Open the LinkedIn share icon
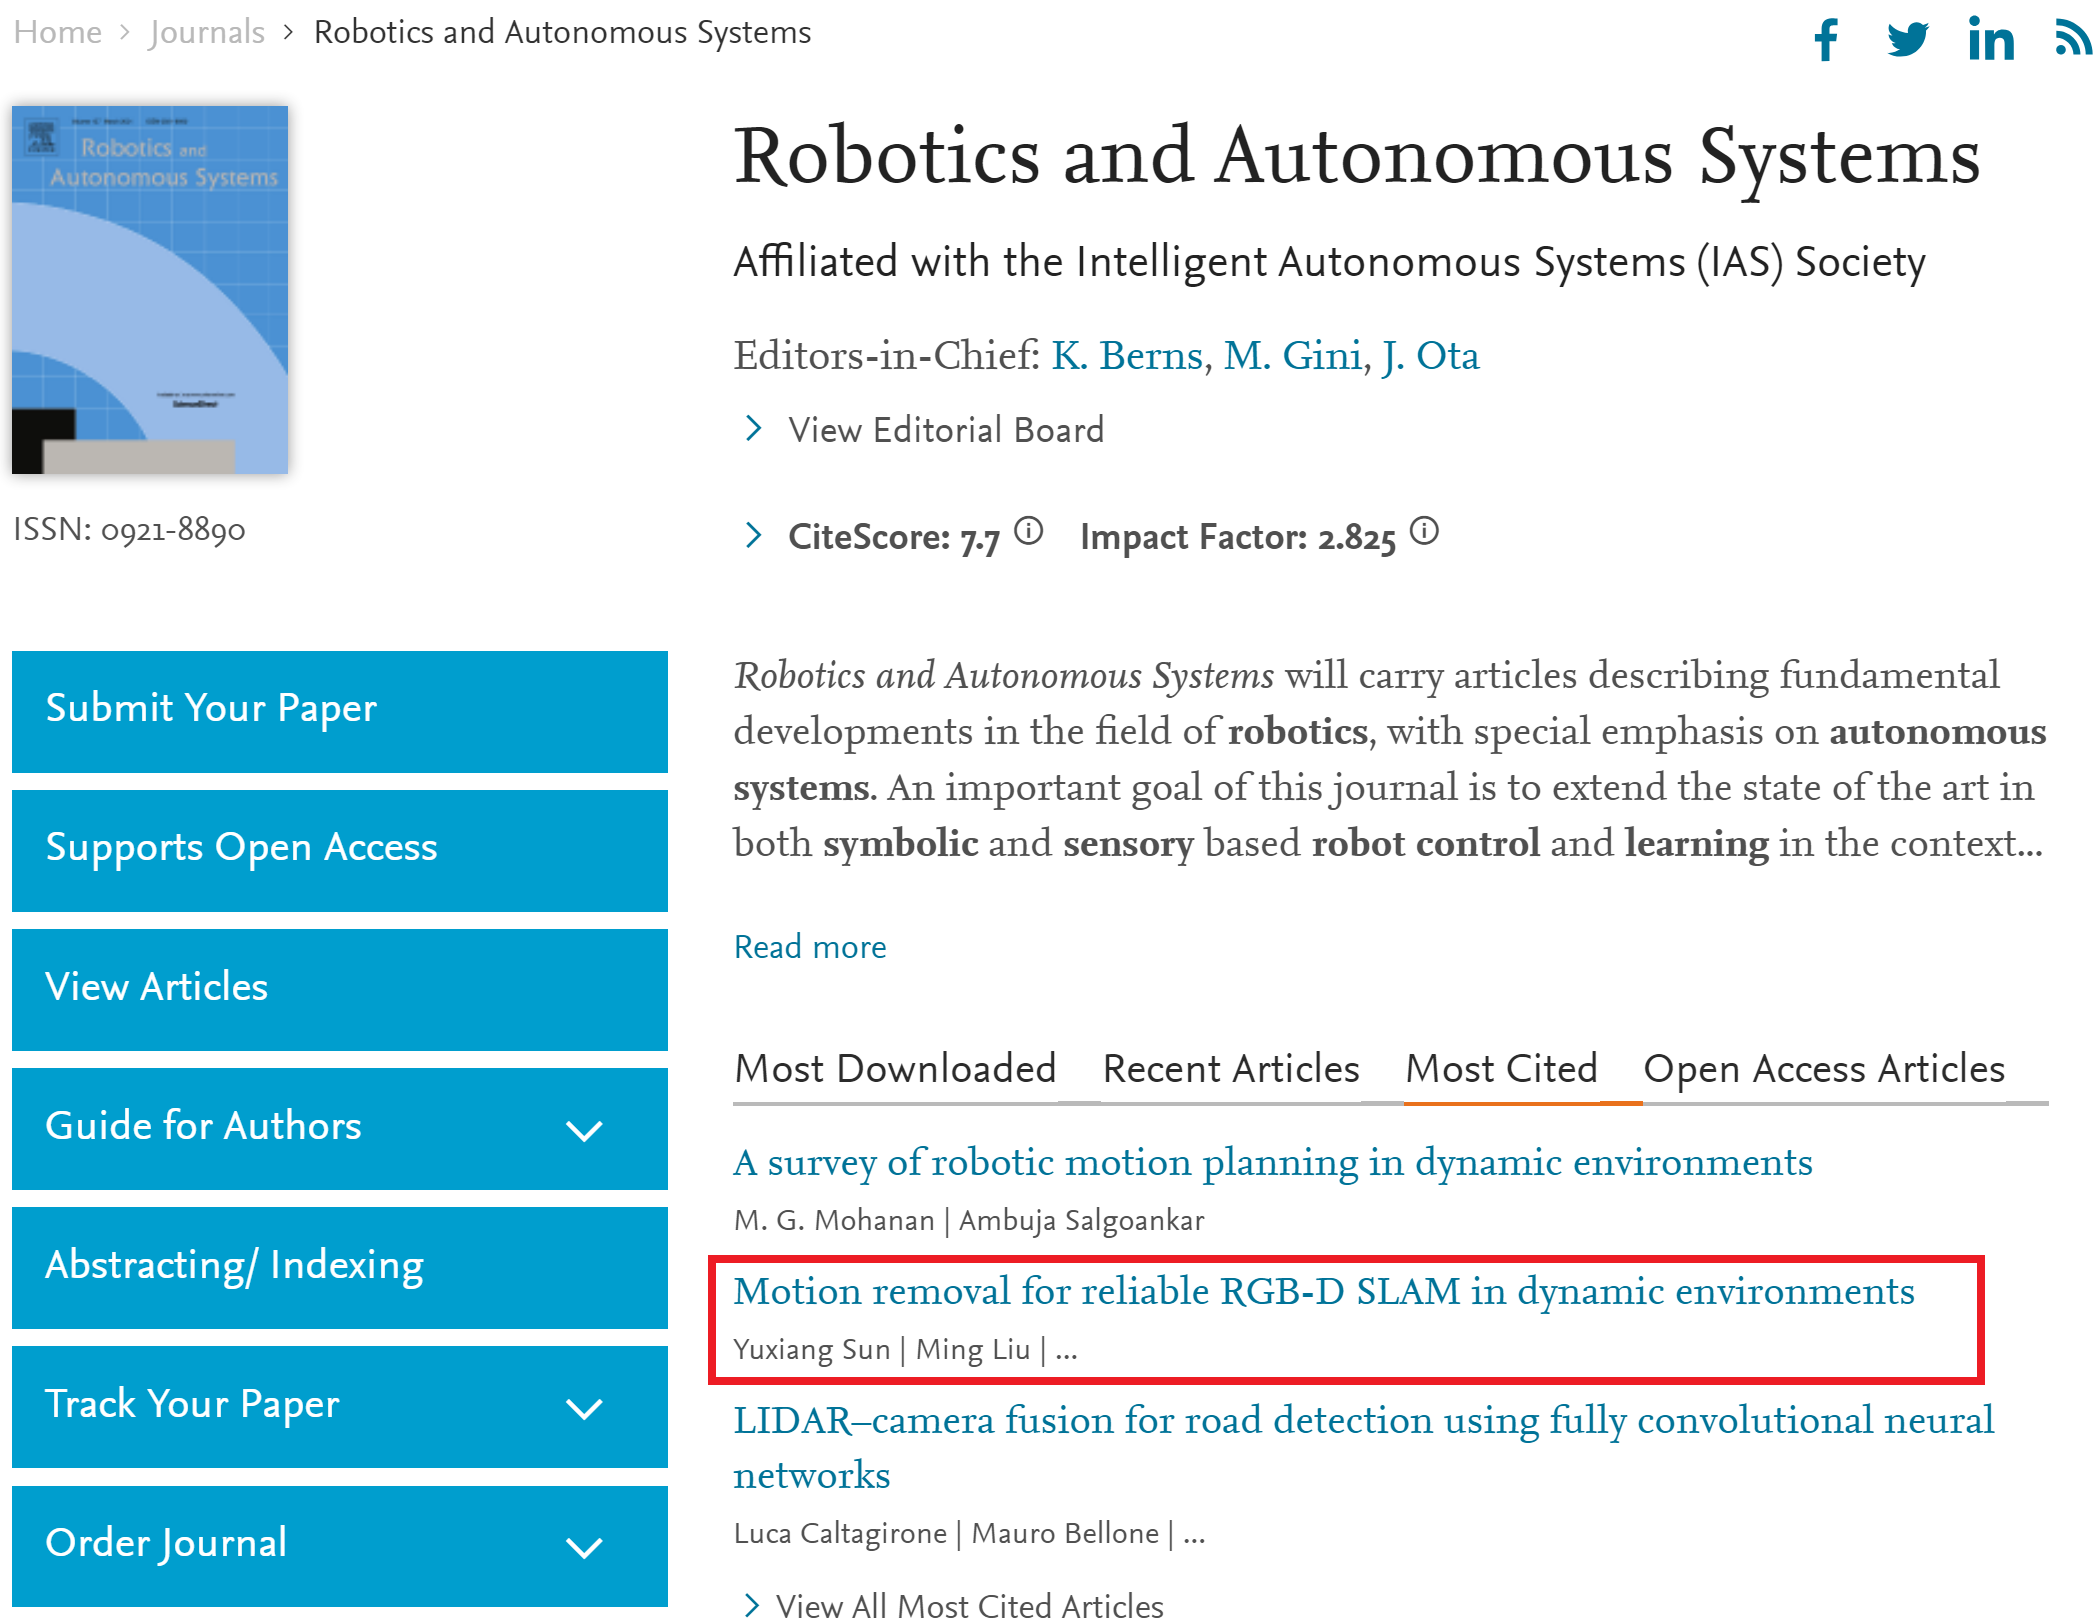 (1990, 40)
